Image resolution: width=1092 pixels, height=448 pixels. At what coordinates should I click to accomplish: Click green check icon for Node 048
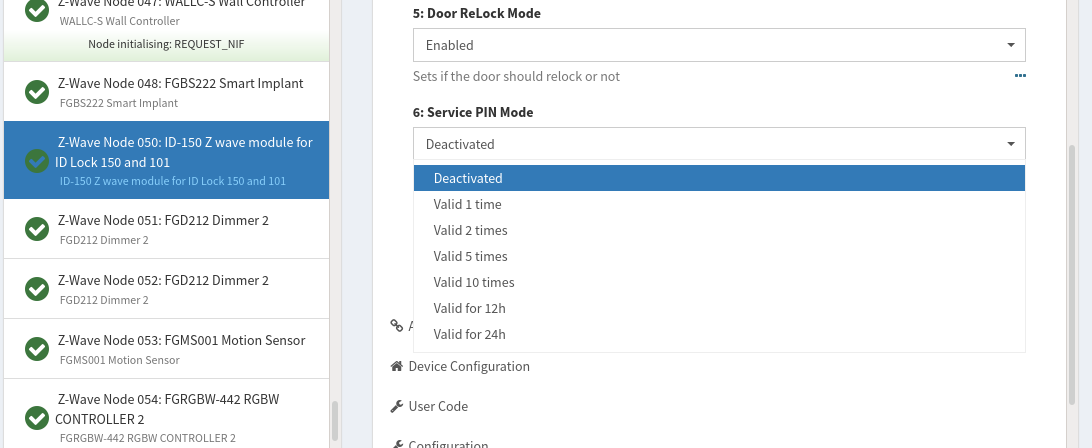click(37, 92)
